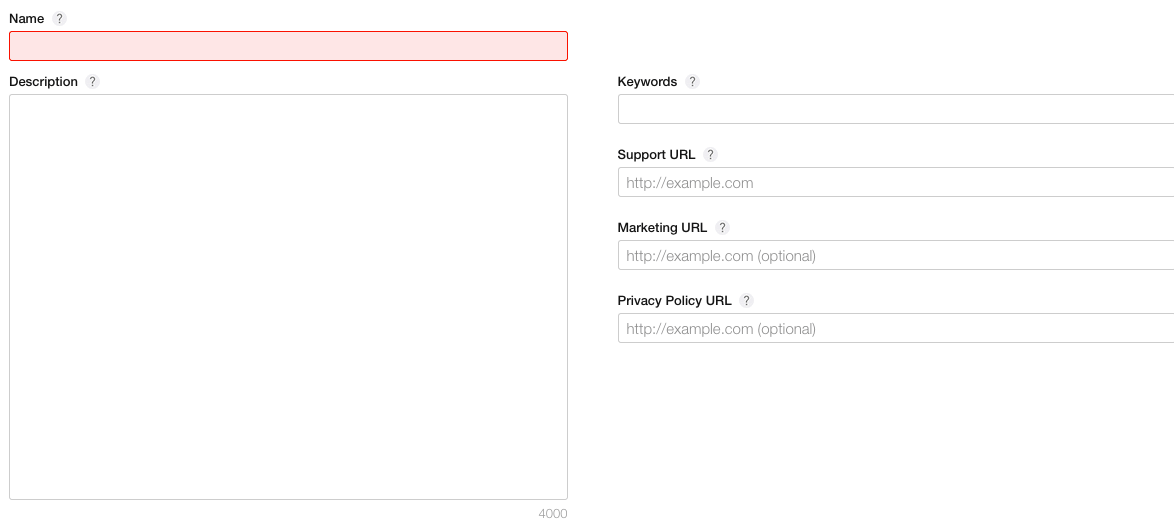
Task: Click the Privacy Policy URL label text
Action: coord(675,301)
